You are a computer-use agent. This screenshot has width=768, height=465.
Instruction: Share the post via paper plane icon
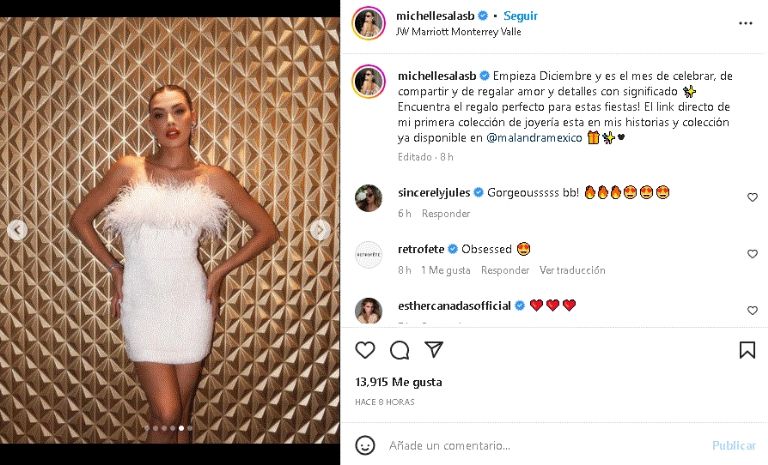click(x=433, y=350)
